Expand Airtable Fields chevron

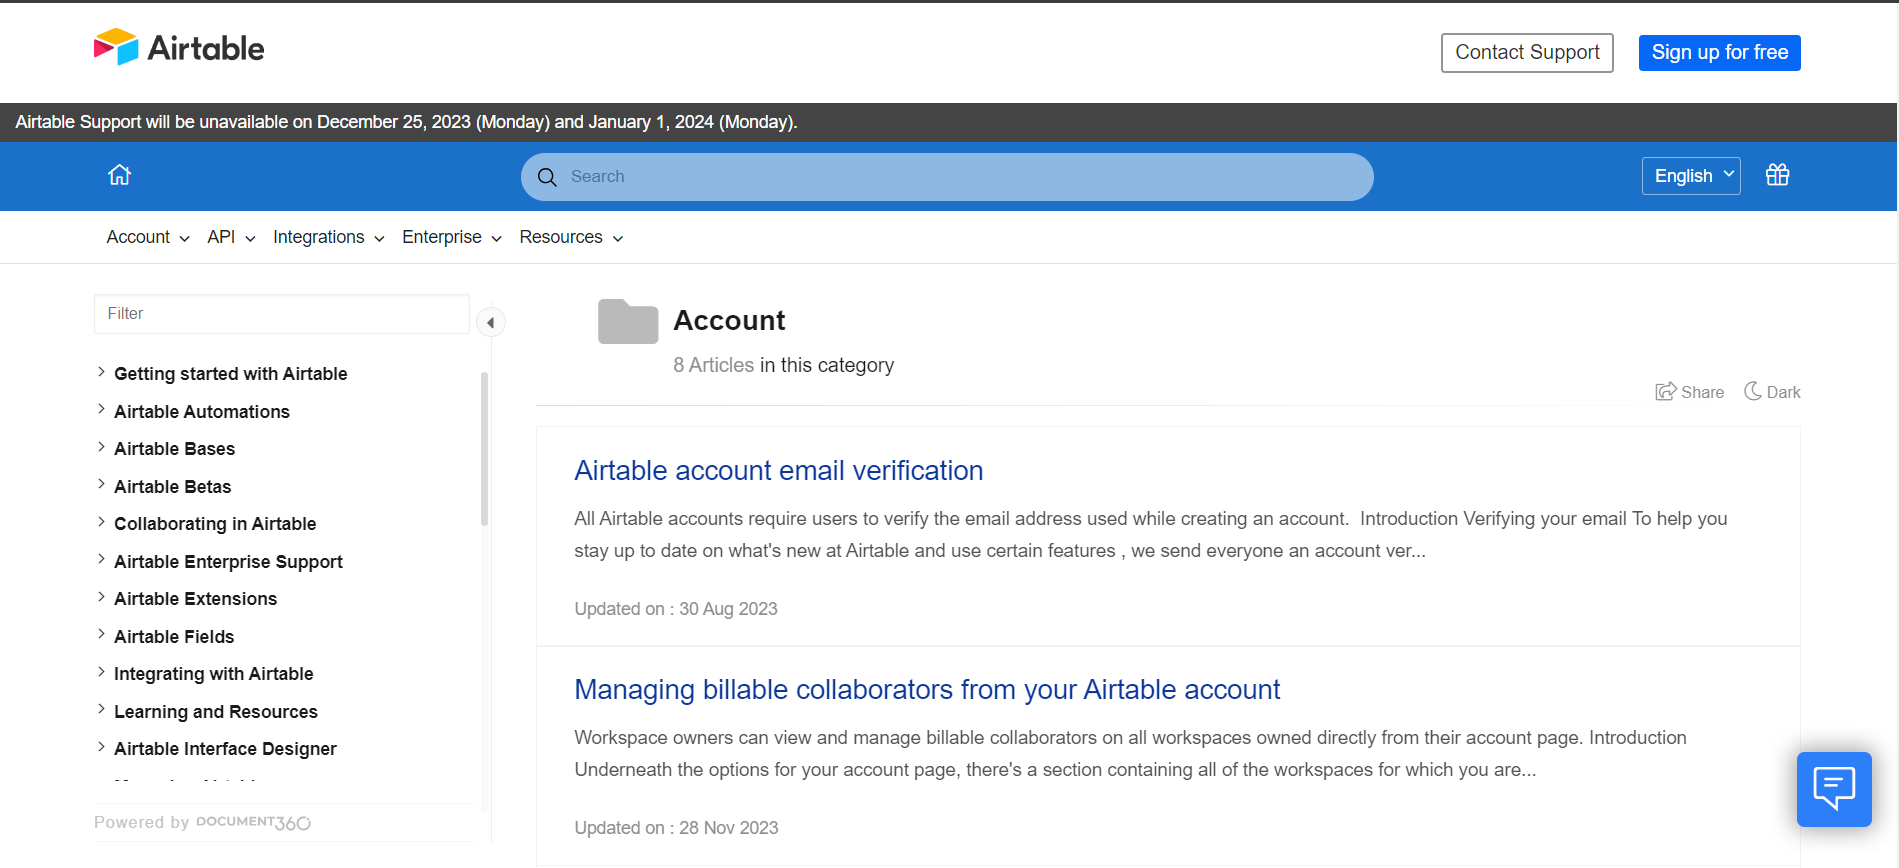coord(101,635)
